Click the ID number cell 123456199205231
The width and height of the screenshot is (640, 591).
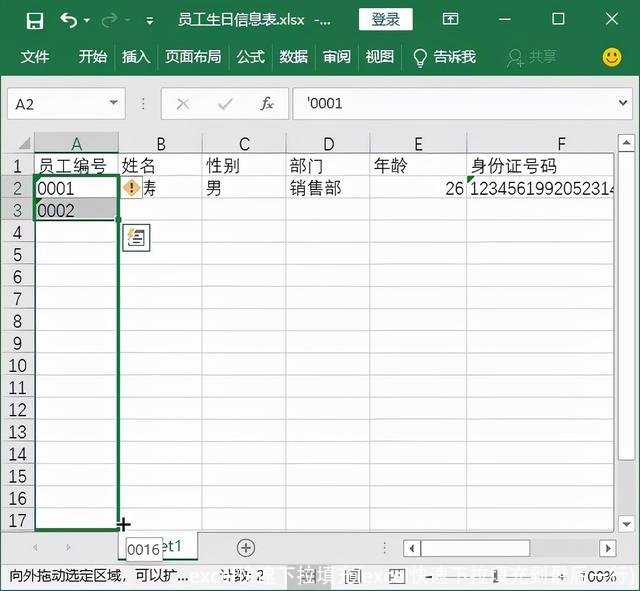[x=540, y=188]
